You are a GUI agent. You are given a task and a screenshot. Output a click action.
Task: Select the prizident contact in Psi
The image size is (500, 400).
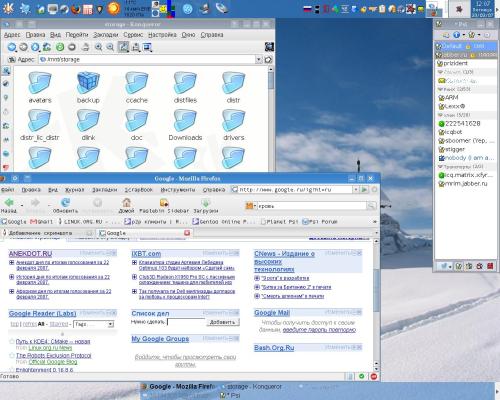(x=465, y=63)
